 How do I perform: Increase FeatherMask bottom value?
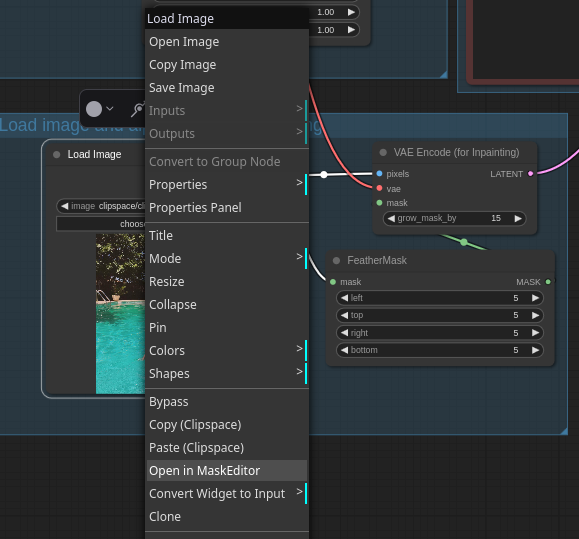point(535,350)
